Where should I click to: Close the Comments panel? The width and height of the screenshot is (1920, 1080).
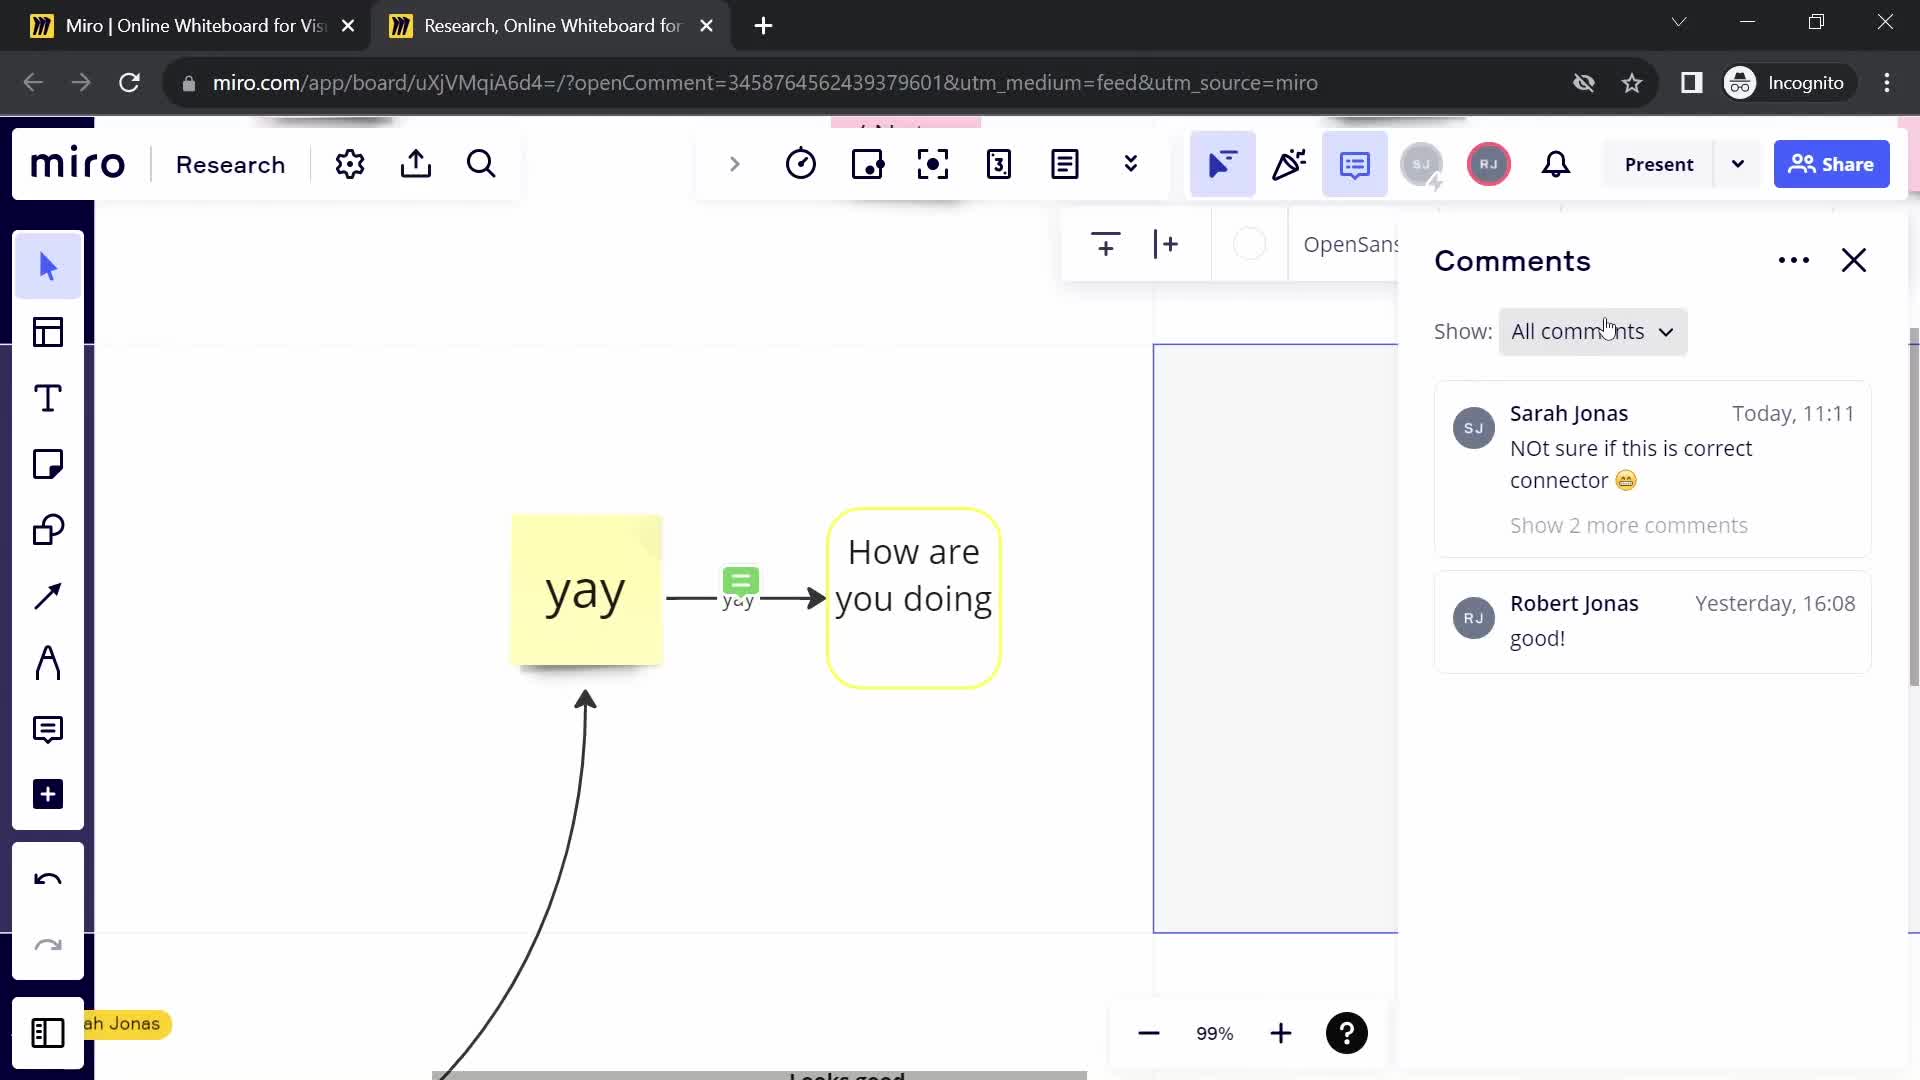pos(1854,260)
